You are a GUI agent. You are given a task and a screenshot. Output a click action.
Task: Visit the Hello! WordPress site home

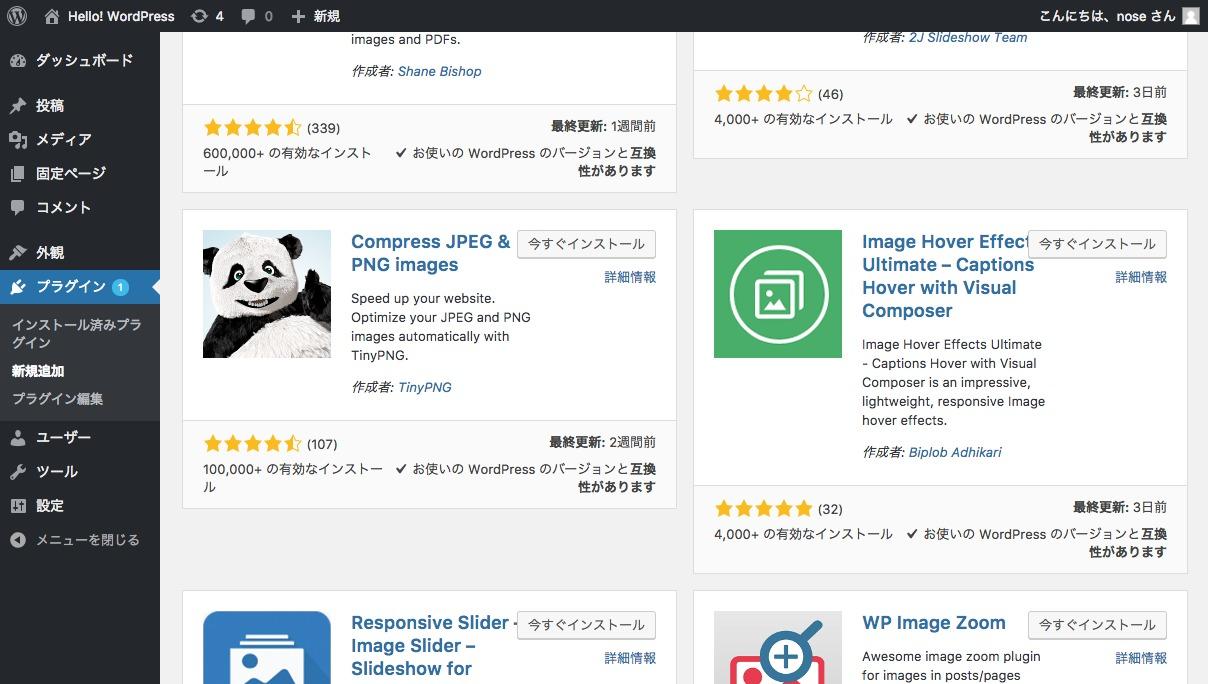point(110,16)
